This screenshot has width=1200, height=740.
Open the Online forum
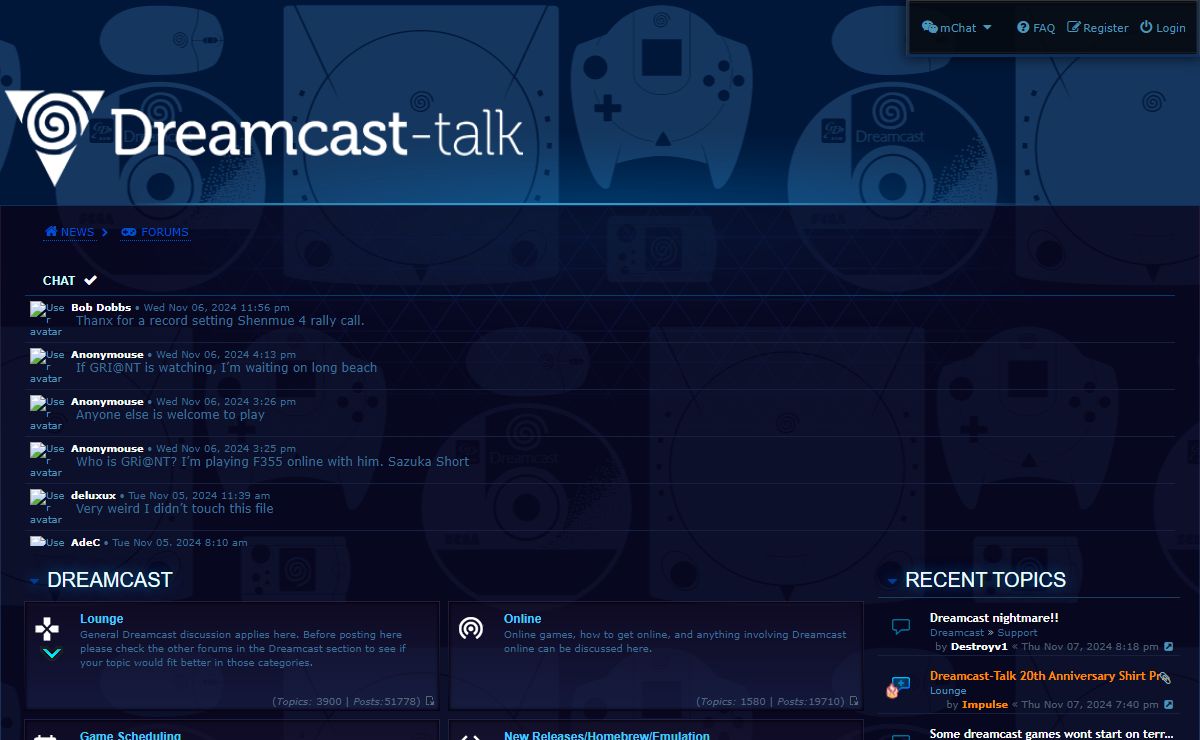point(522,619)
